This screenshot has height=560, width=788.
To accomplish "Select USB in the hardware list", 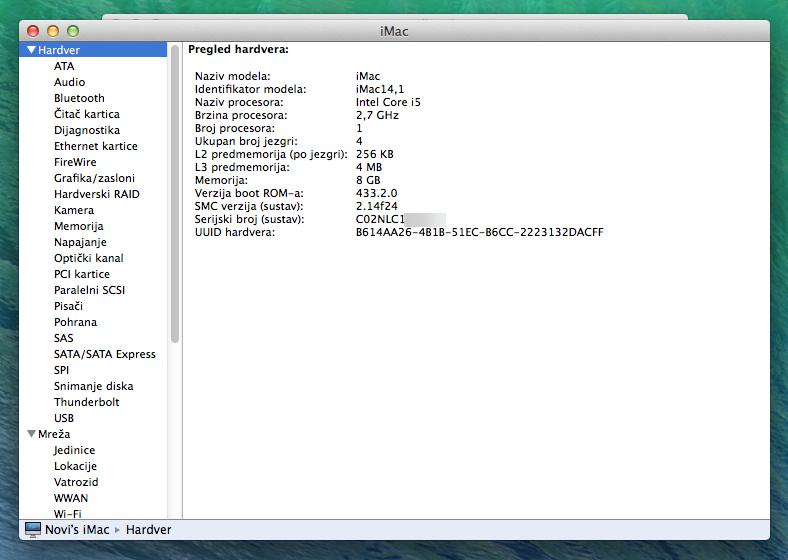I will [x=64, y=418].
